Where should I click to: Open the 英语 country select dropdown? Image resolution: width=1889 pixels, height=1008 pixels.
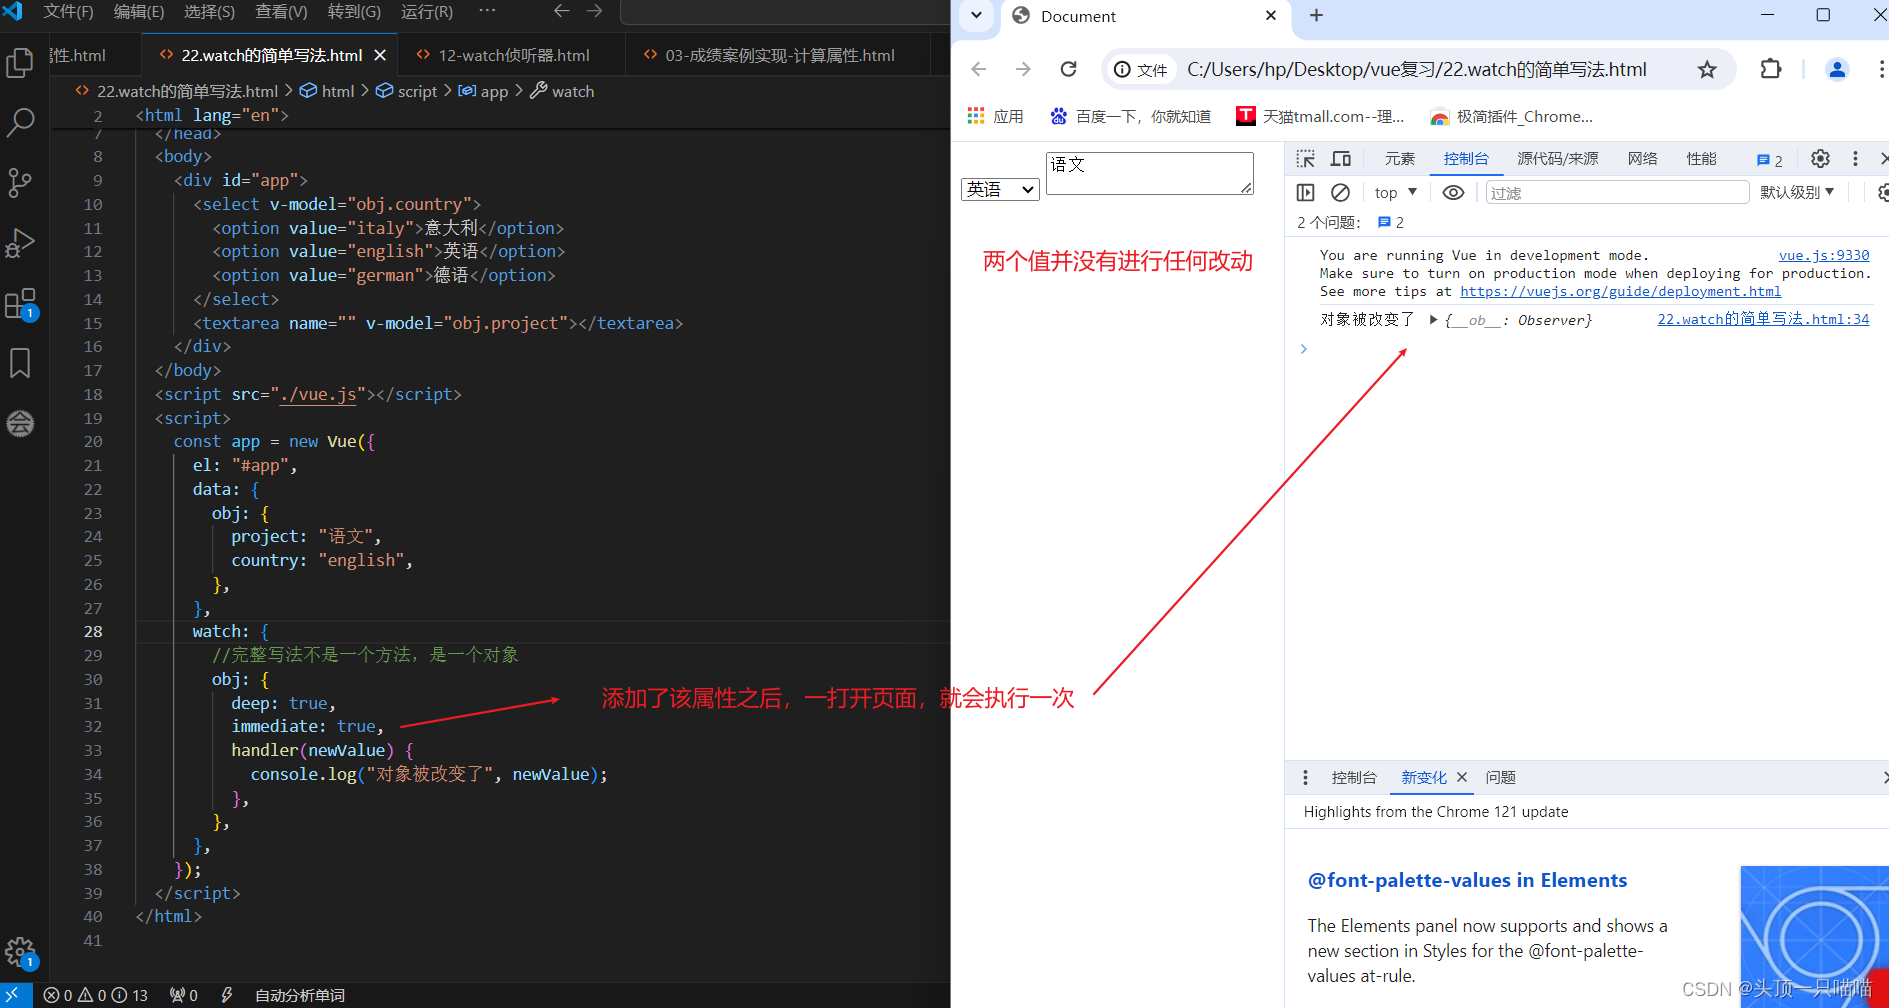click(x=1000, y=189)
